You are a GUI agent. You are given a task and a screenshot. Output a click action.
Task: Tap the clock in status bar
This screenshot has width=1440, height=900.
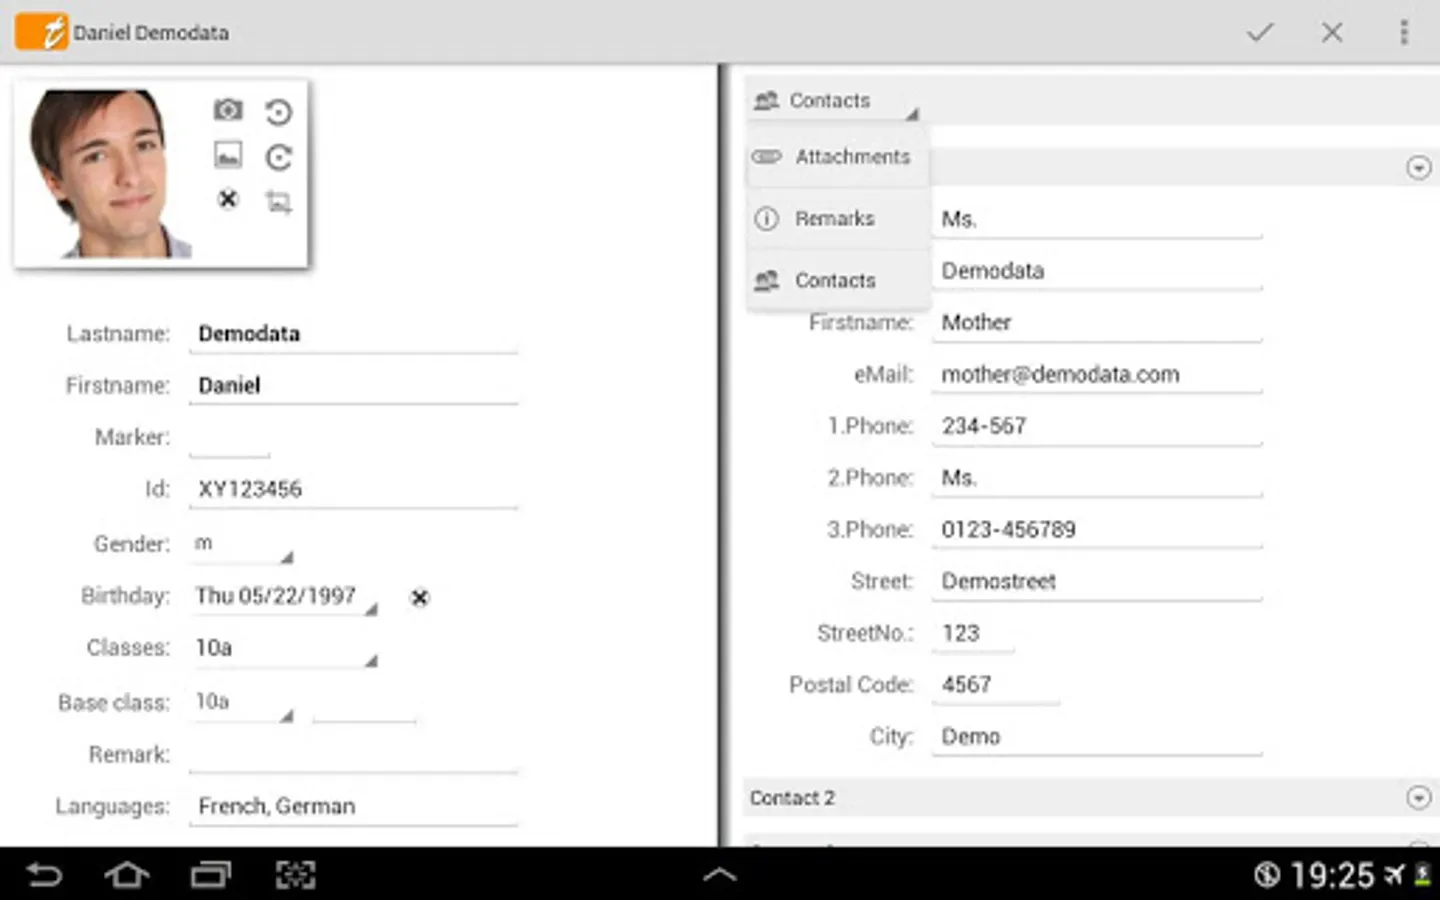pyautogui.click(x=1333, y=876)
